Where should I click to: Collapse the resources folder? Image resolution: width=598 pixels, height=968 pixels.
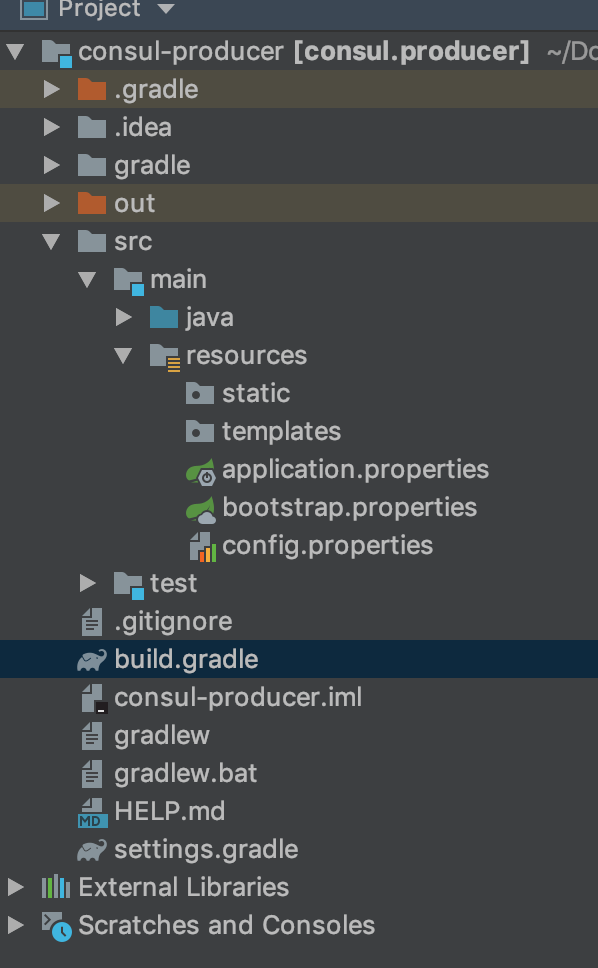tap(123, 355)
